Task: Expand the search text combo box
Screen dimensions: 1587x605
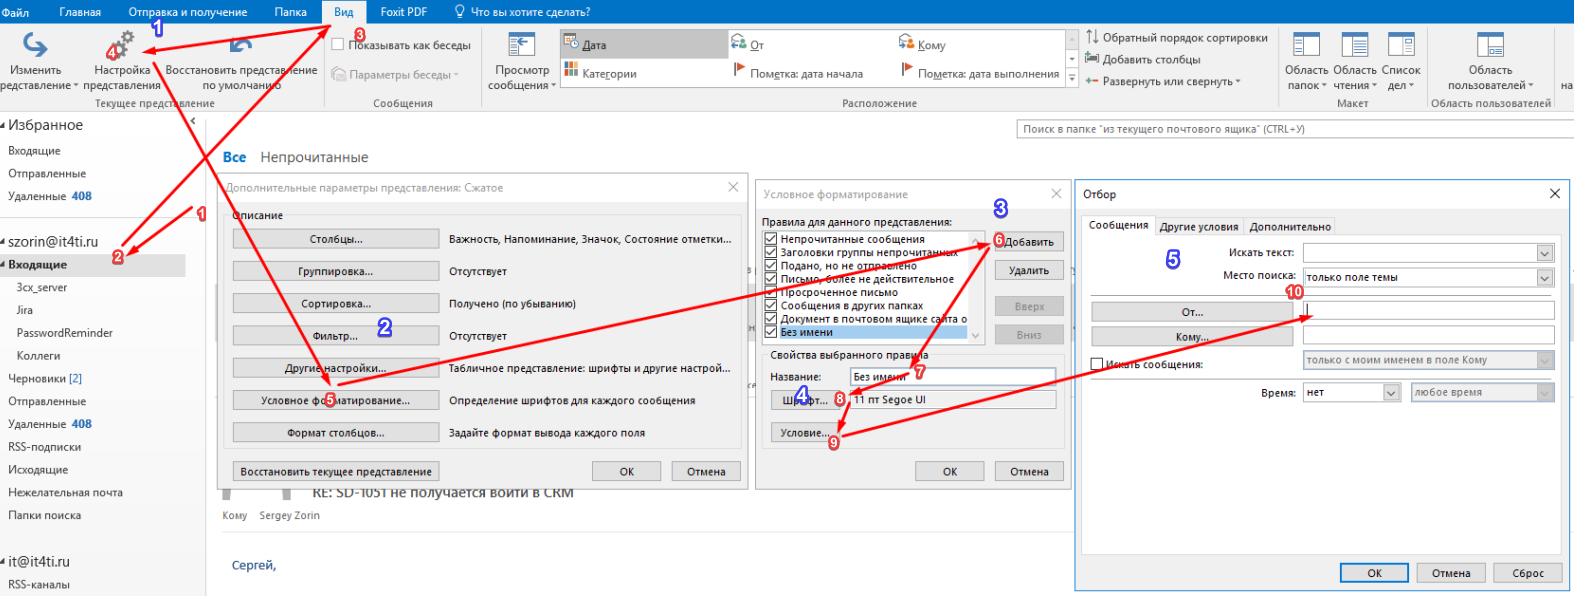Action: pyautogui.click(x=1544, y=253)
